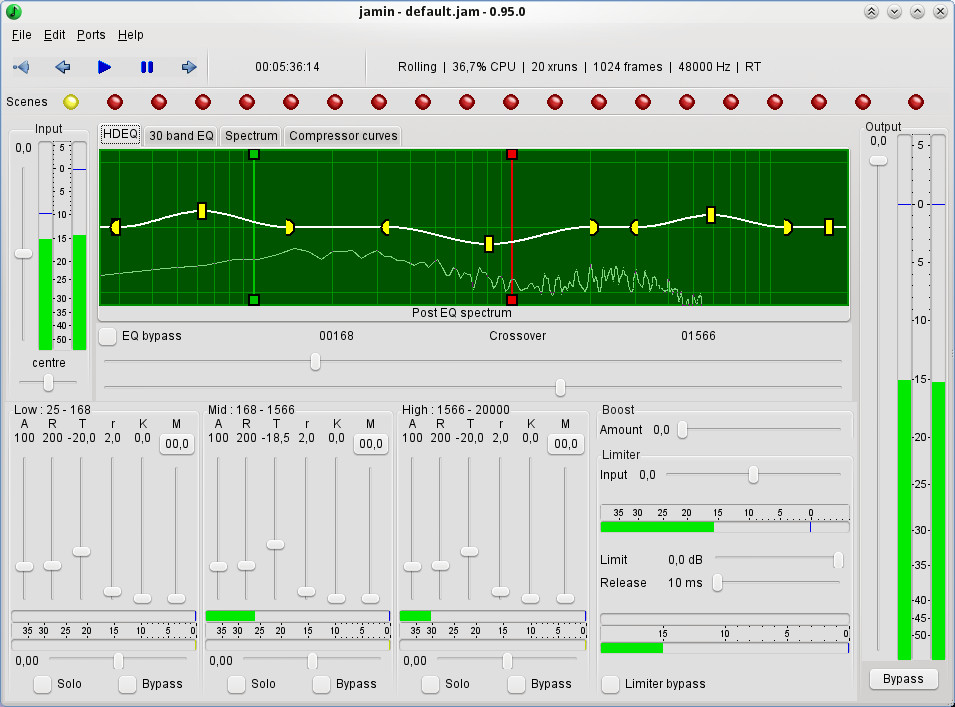This screenshot has height=707, width=955.
Task: Click the rightmost yellow EQ curve handle
Action: pyautogui.click(x=829, y=227)
